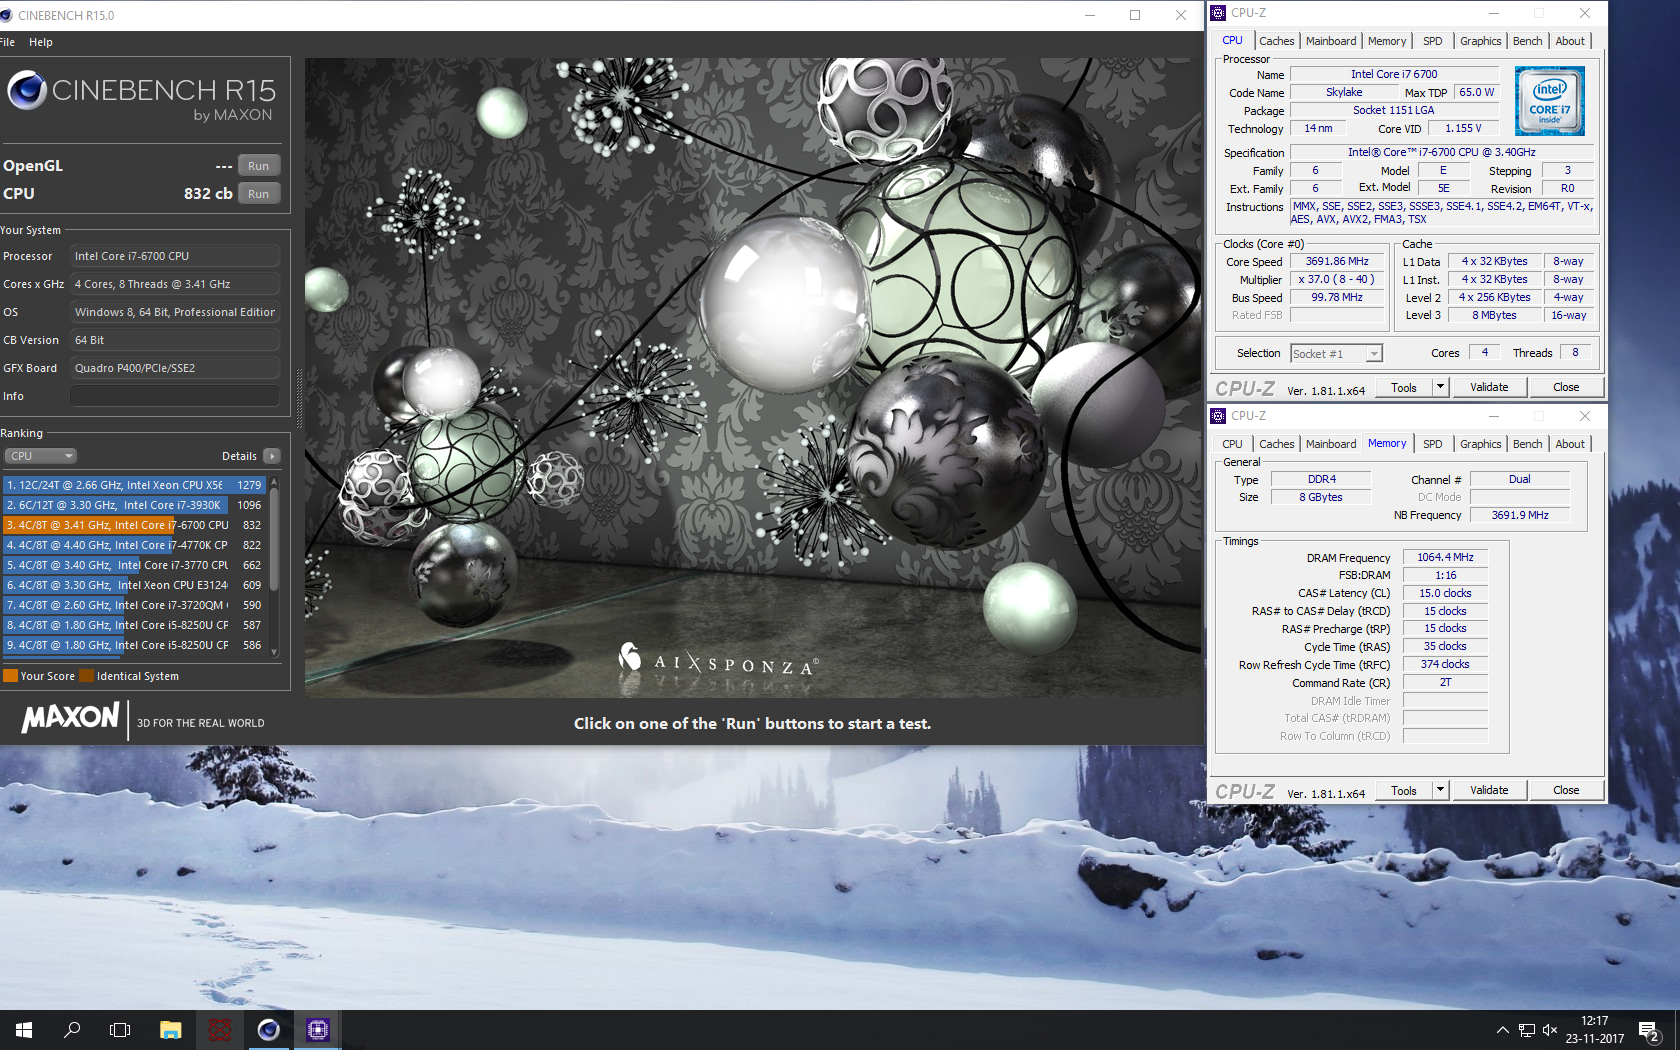This screenshot has width=1680, height=1050.
Task: Click the Cinebench taskbar icon
Action: point(269,1030)
